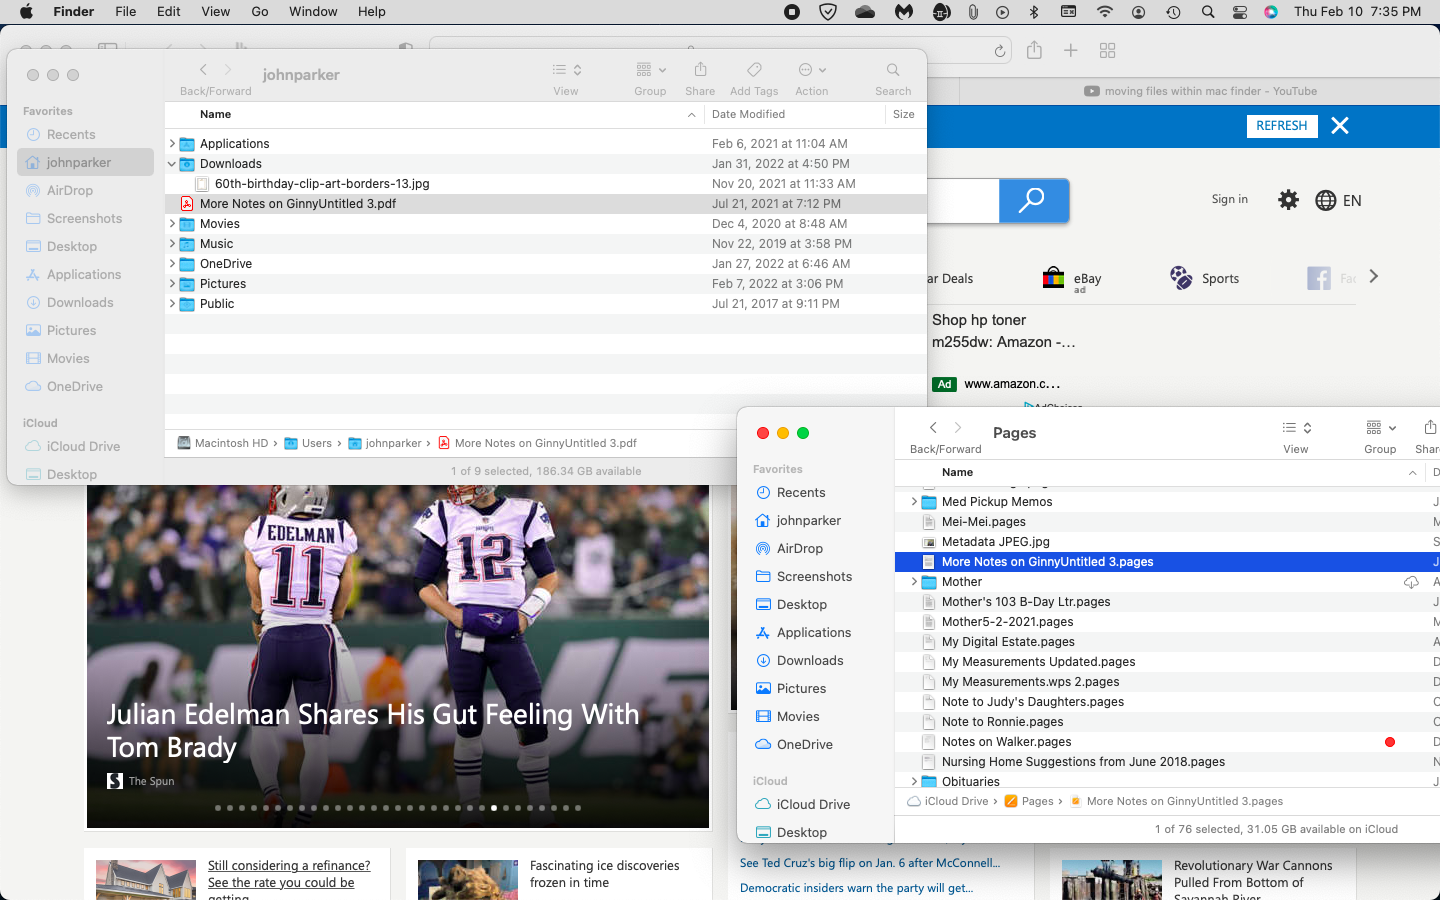Open iCloud Drive in the Pages window sidebar
The image size is (1440, 900).
(813, 804)
